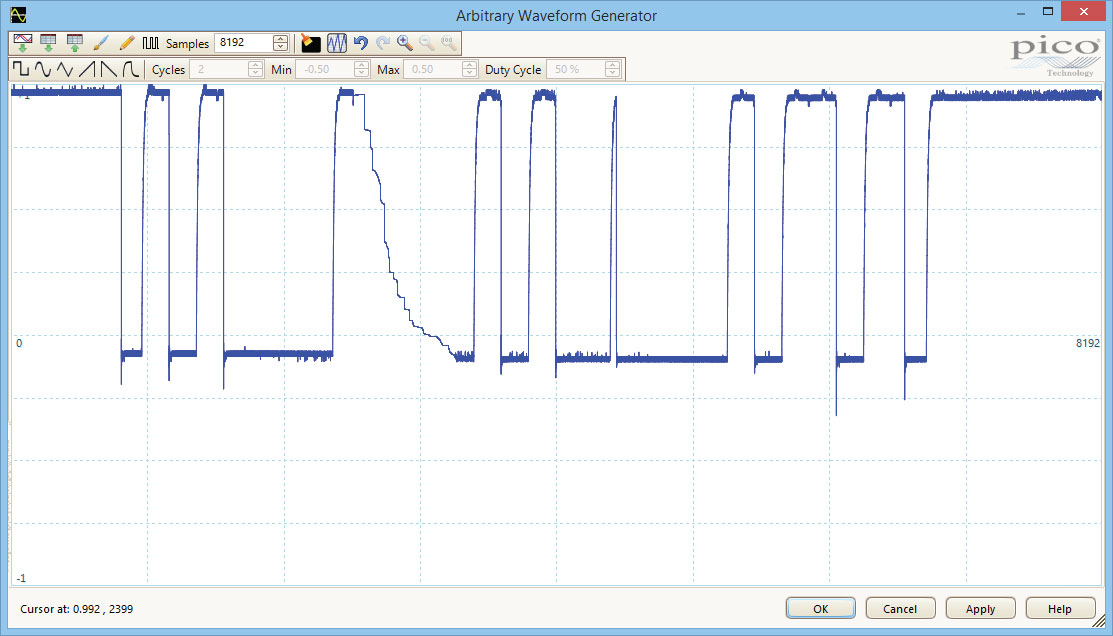Click the zoom in magnifier

point(405,43)
